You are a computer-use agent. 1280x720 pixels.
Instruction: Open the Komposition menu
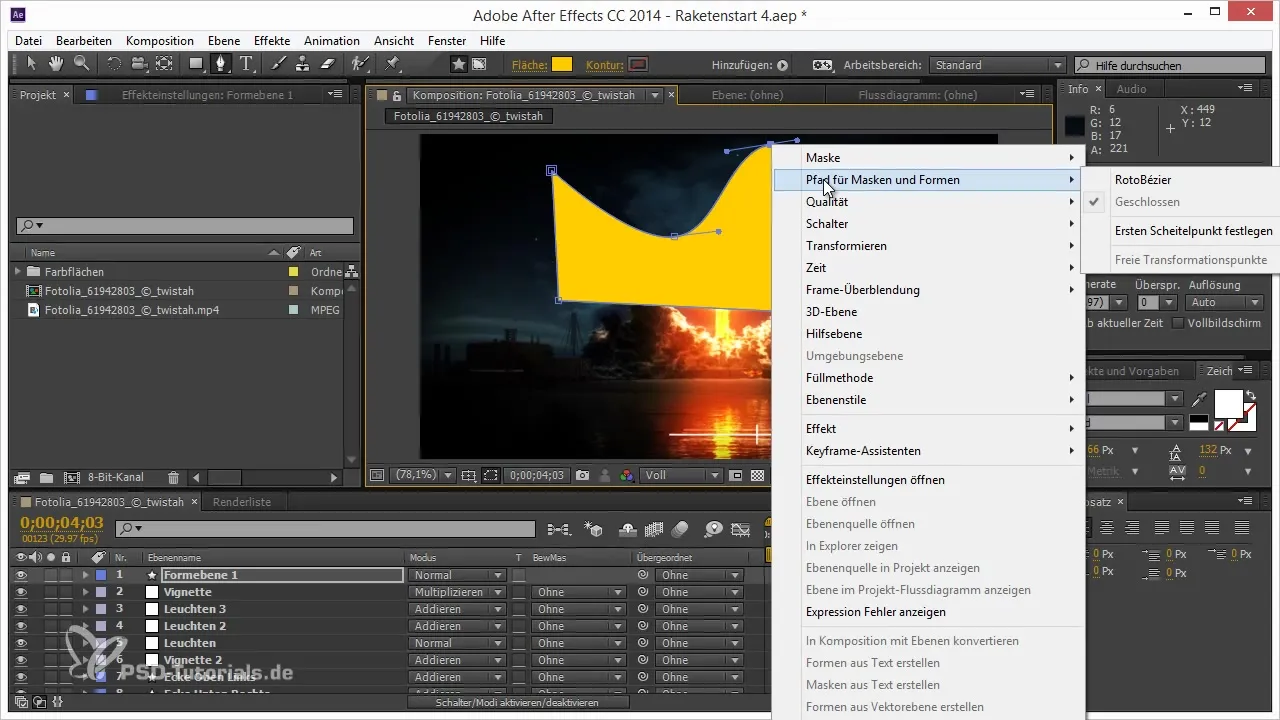[160, 41]
